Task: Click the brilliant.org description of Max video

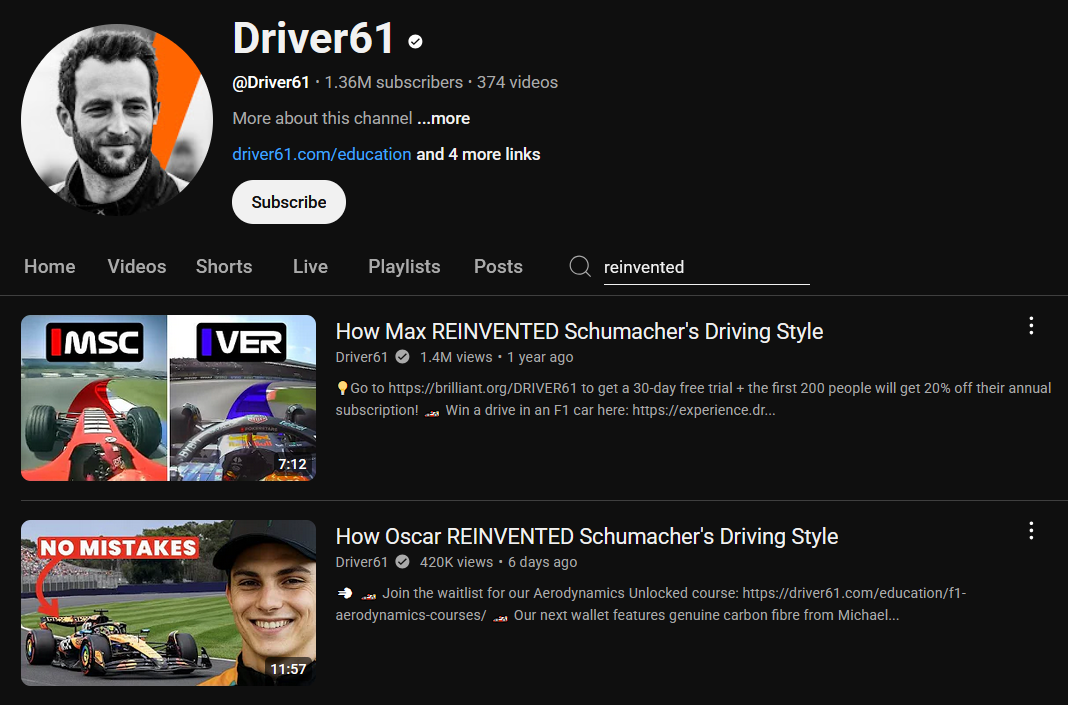Action: [x=693, y=399]
